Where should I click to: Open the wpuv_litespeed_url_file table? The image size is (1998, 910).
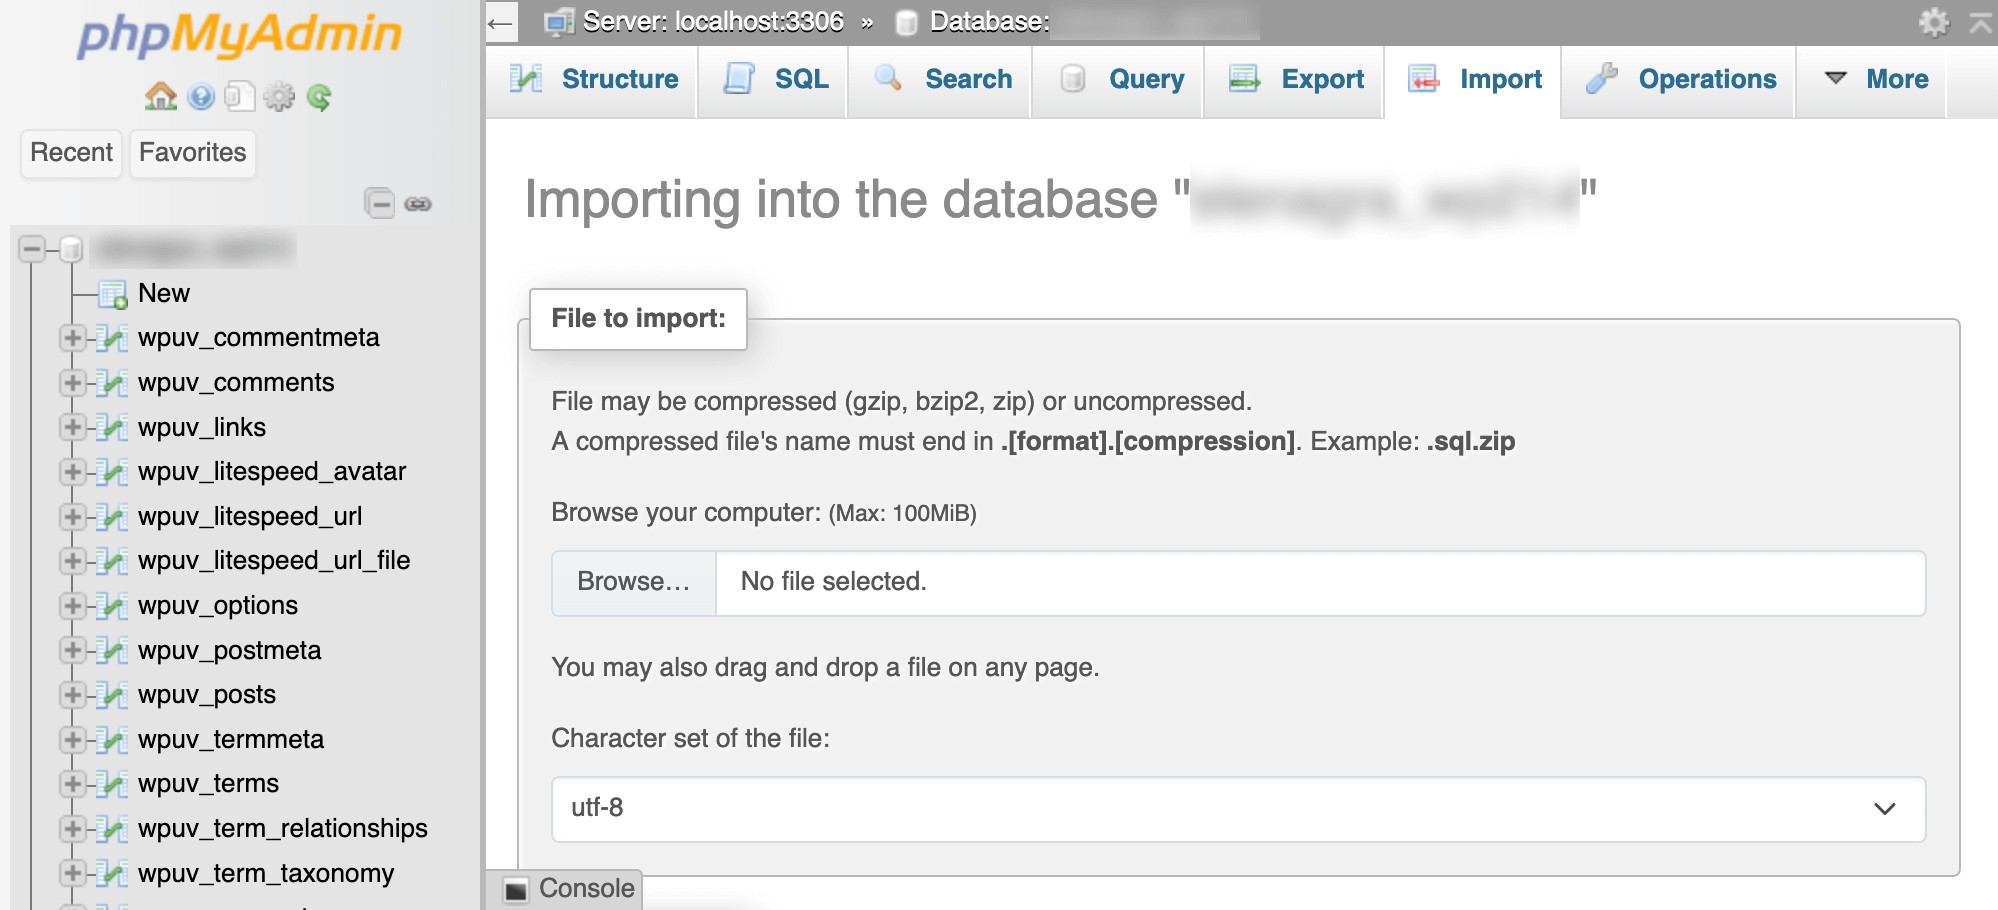[274, 560]
